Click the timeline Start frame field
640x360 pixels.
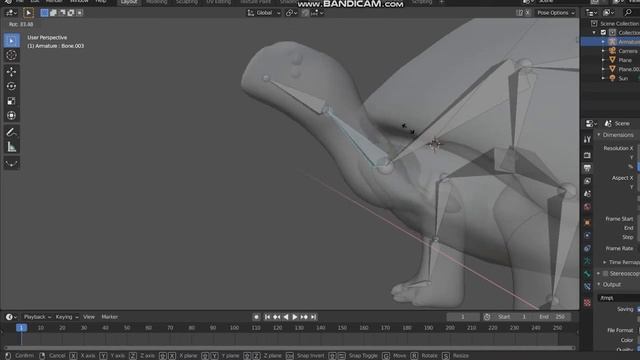click(513, 317)
